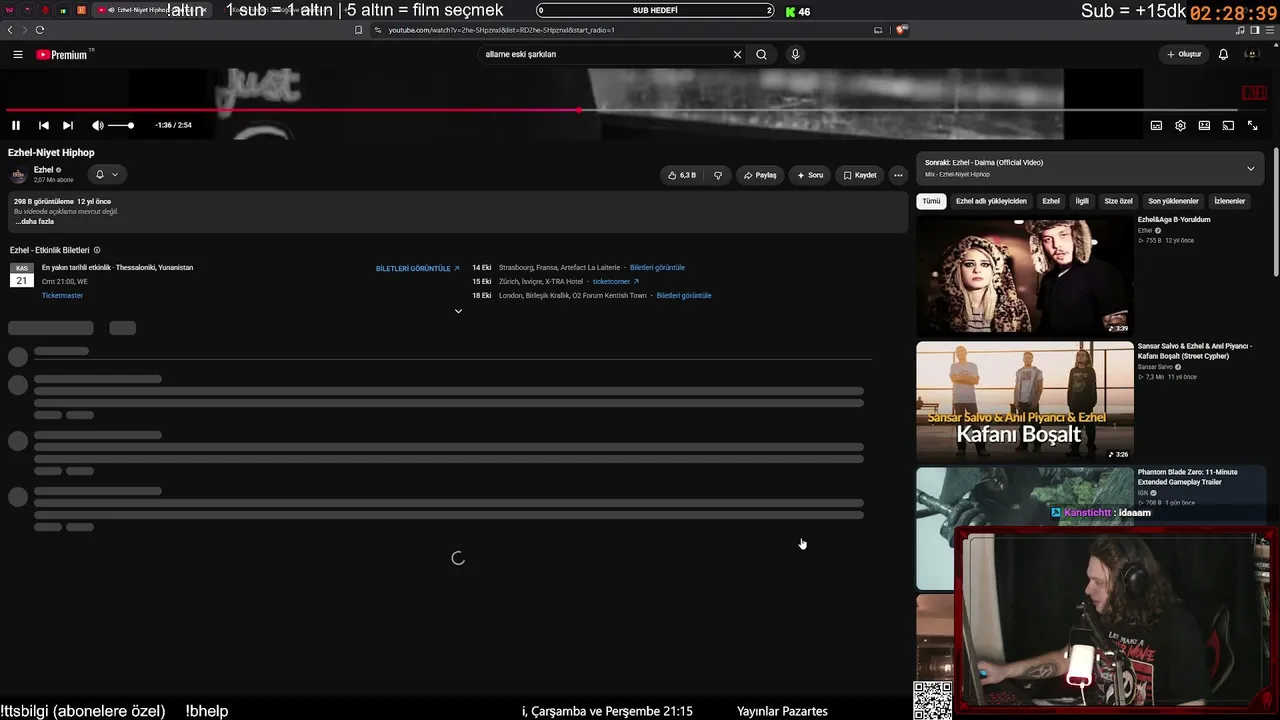
Task: Switch to theater mode in the player
Action: coord(1204,125)
